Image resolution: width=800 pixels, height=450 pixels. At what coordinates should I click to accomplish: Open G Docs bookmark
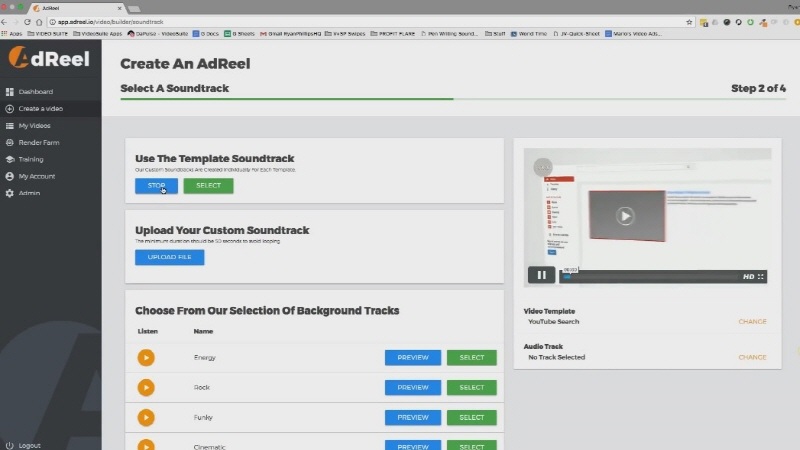click(206, 34)
